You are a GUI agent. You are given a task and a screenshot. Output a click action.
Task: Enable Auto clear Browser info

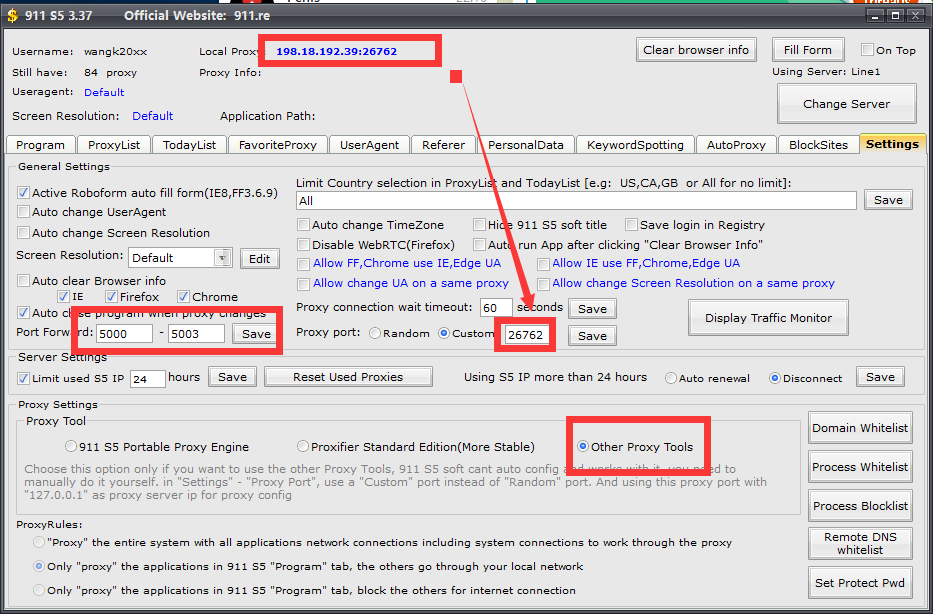pos(23,280)
